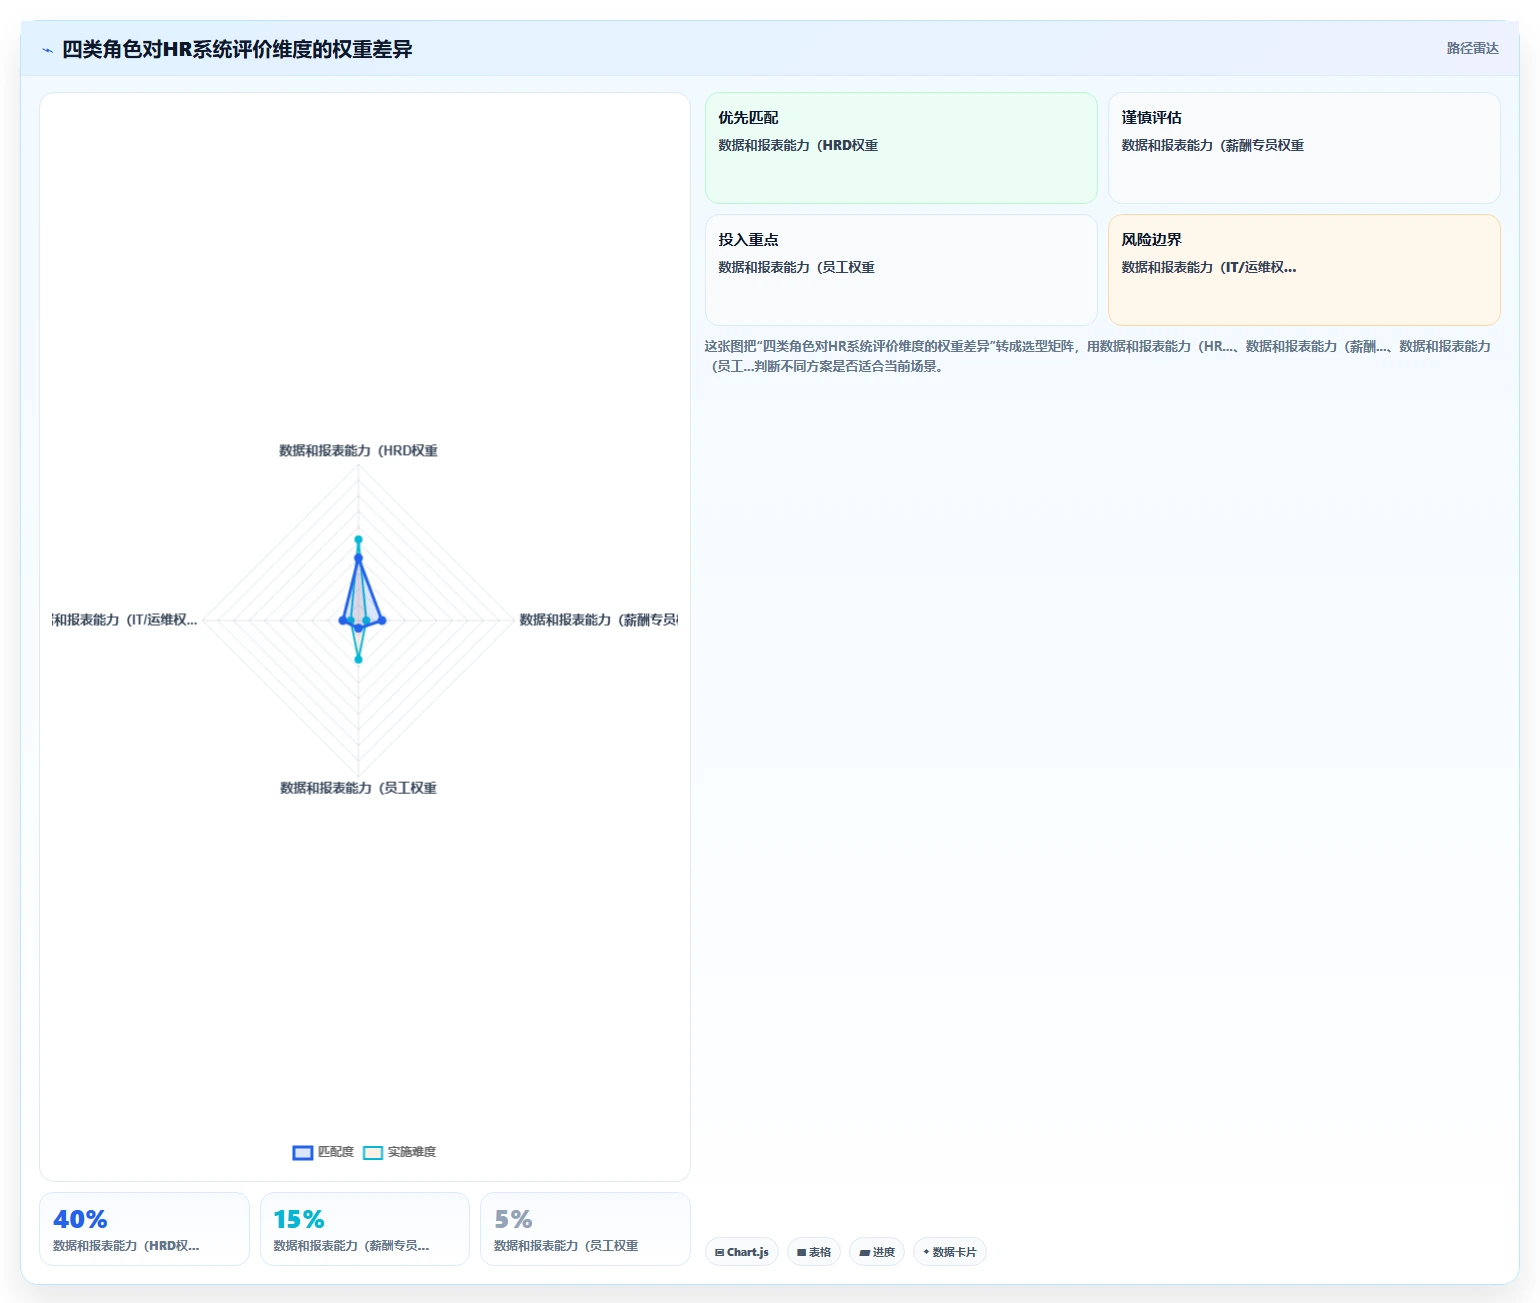The image size is (1540, 1303).
Task: Toggle the 实施难度 legend swatch
Action: point(373,1153)
